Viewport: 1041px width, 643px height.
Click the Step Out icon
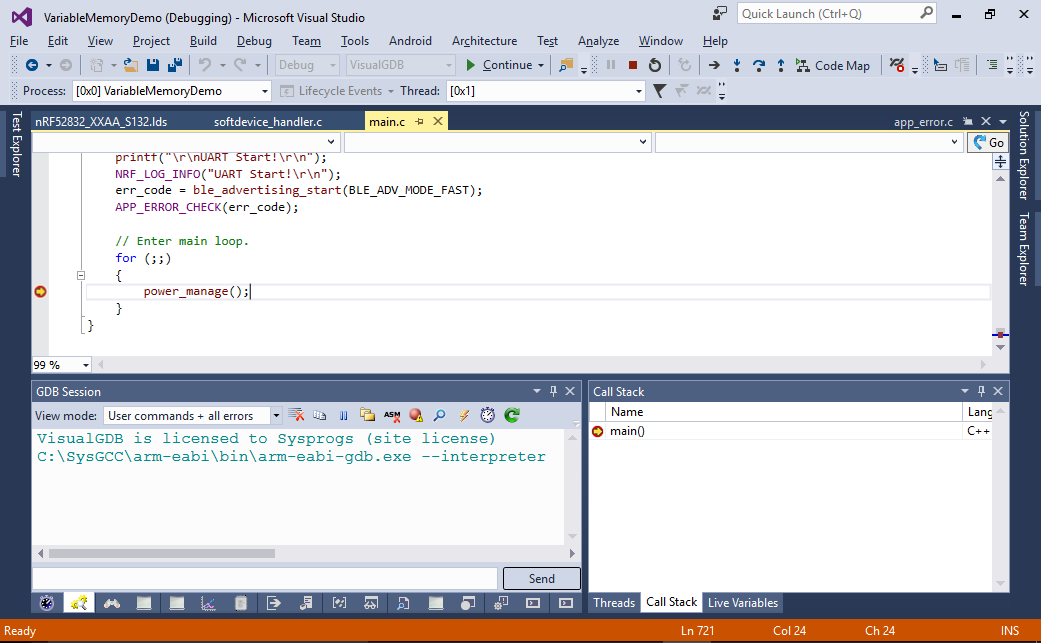(781, 65)
